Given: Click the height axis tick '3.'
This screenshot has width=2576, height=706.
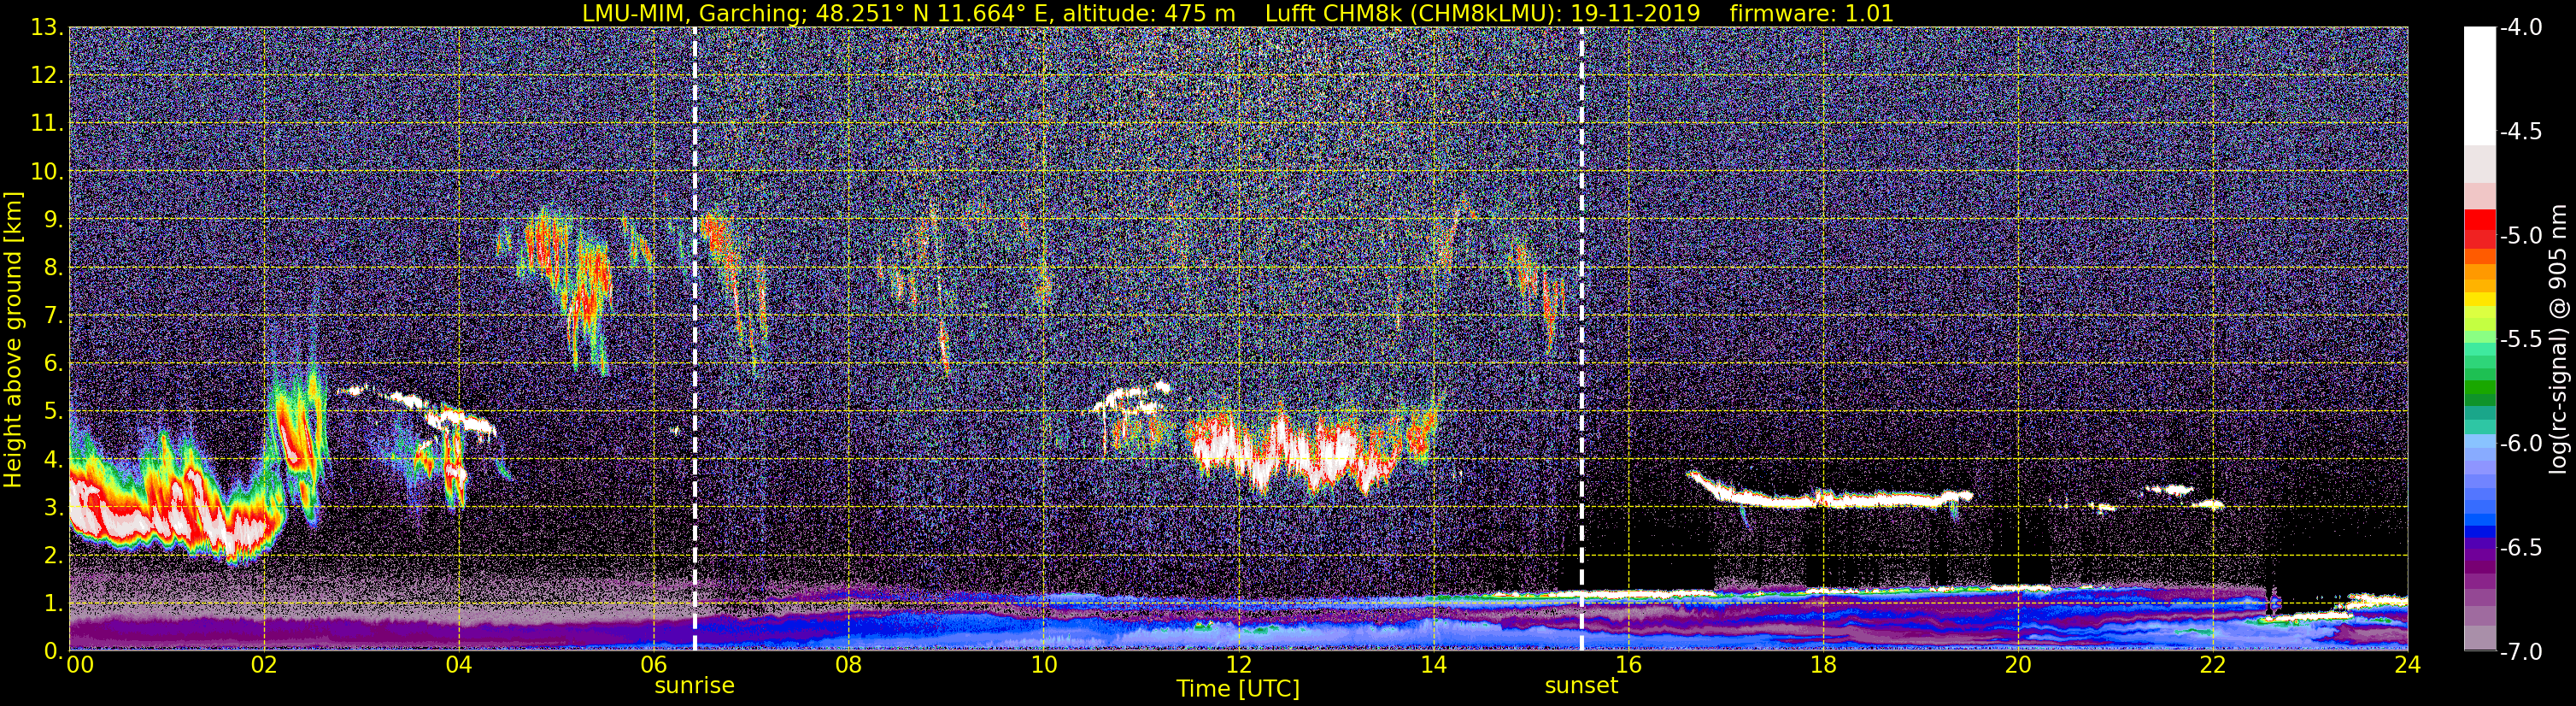Looking at the screenshot, I should [52, 508].
